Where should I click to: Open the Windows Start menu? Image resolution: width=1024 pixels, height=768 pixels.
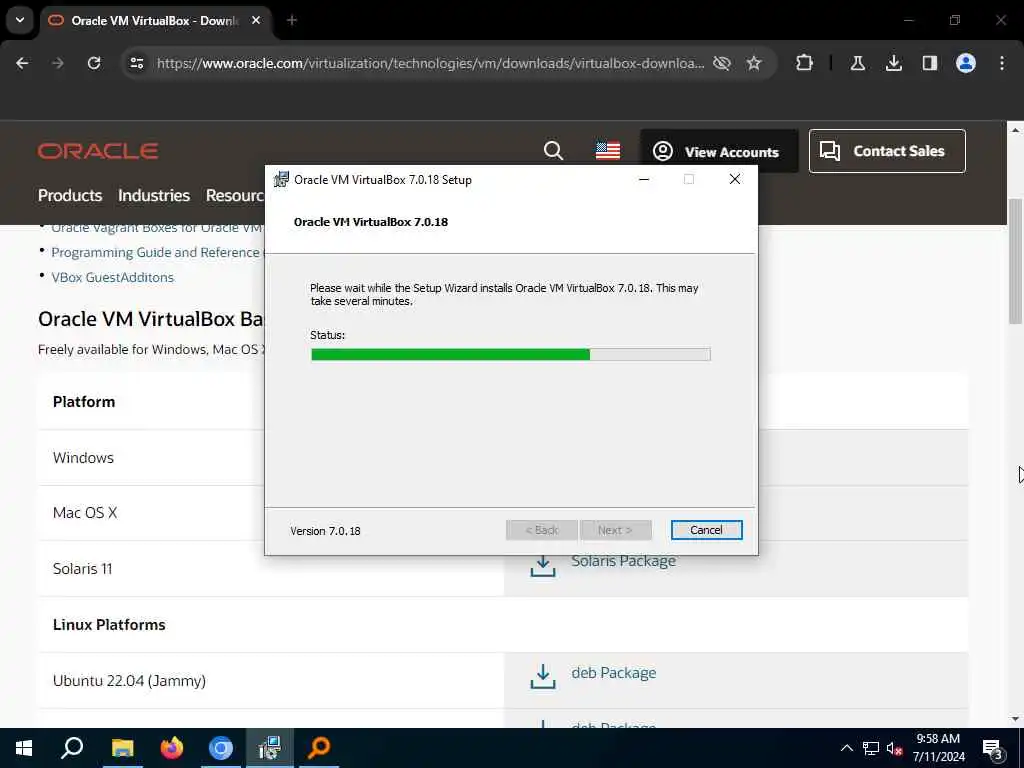click(x=24, y=748)
